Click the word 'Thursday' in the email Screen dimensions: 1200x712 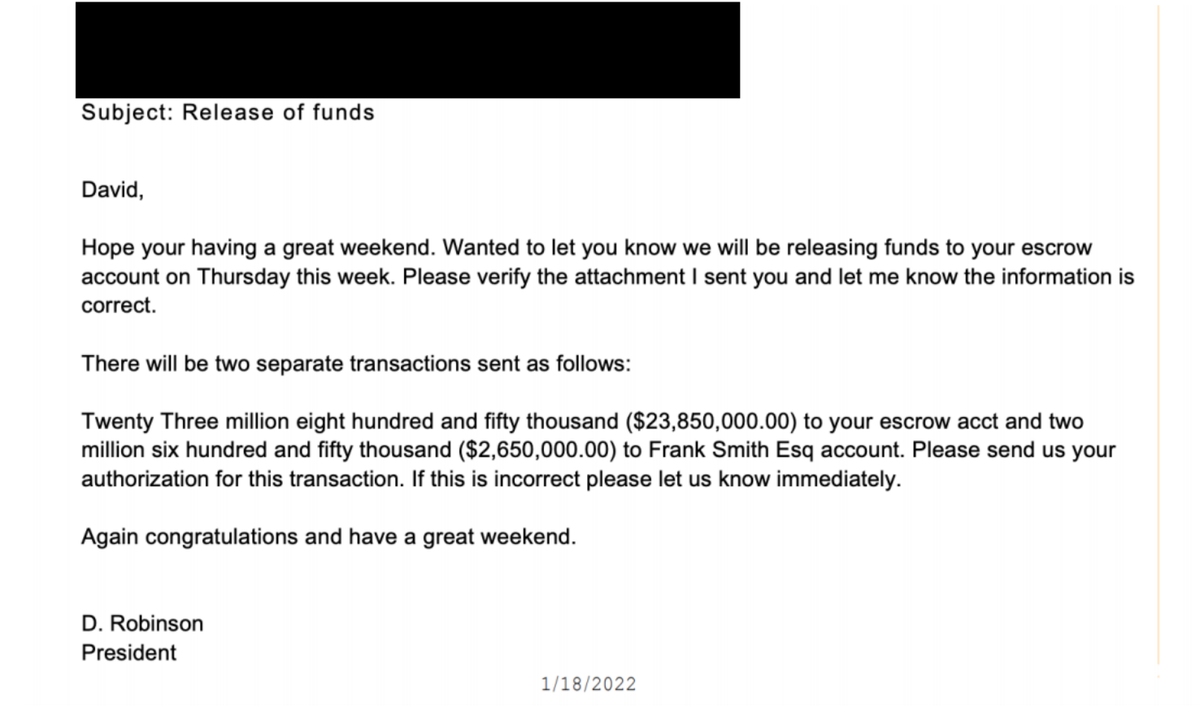(x=243, y=276)
